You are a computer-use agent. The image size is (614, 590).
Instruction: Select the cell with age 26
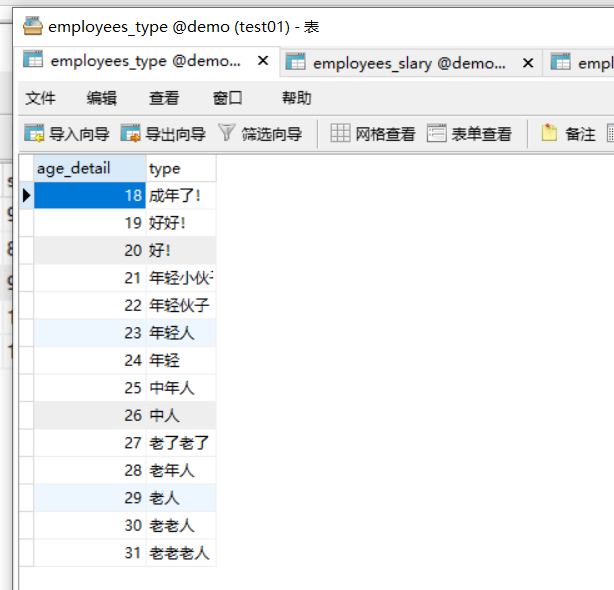pyautogui.click(x=90, y=415)
